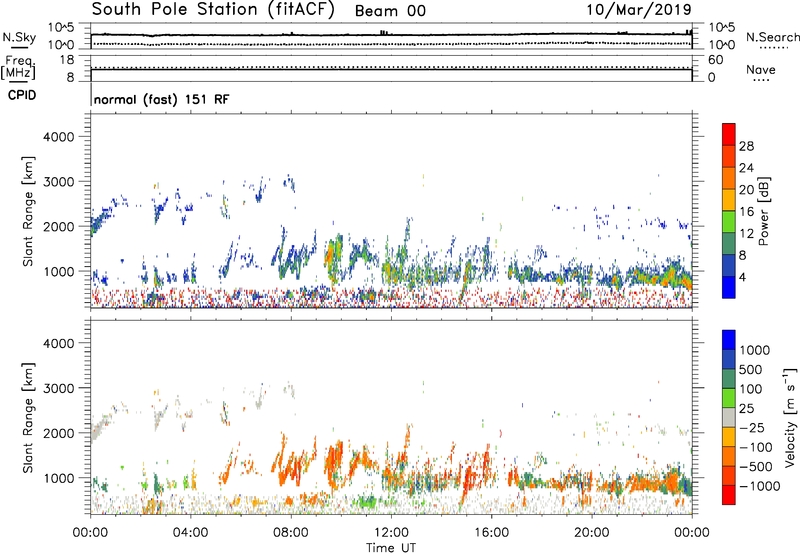Click the '28' tick on the power colorbar

pos(746,146)
